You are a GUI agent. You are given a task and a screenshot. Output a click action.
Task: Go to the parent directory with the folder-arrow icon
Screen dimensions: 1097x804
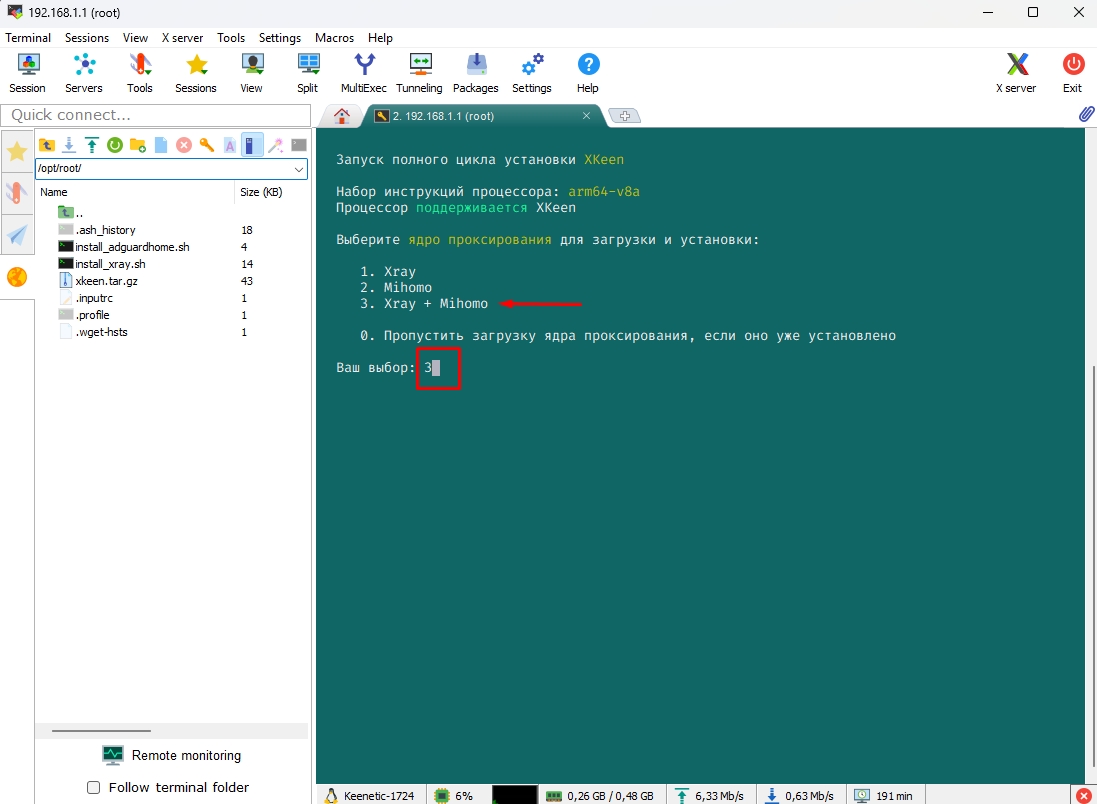tap(46, 145)
